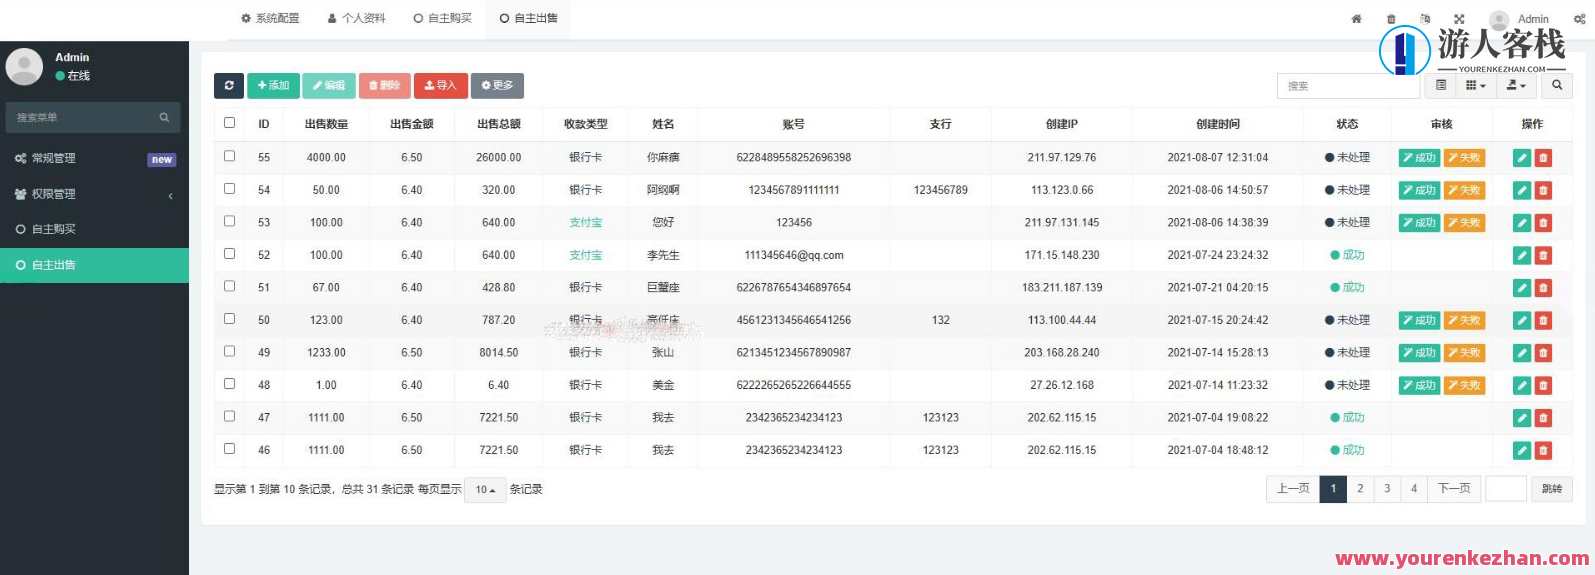1595x575 pixels.
Task: Click the 编辑 (edit) toolbar button
Action: (329, 86)
